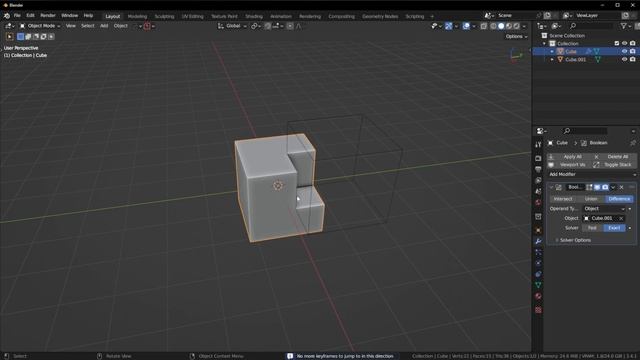Open the viewport Options dropdown
Screen dimensions: 640x360
coord(516,37)
